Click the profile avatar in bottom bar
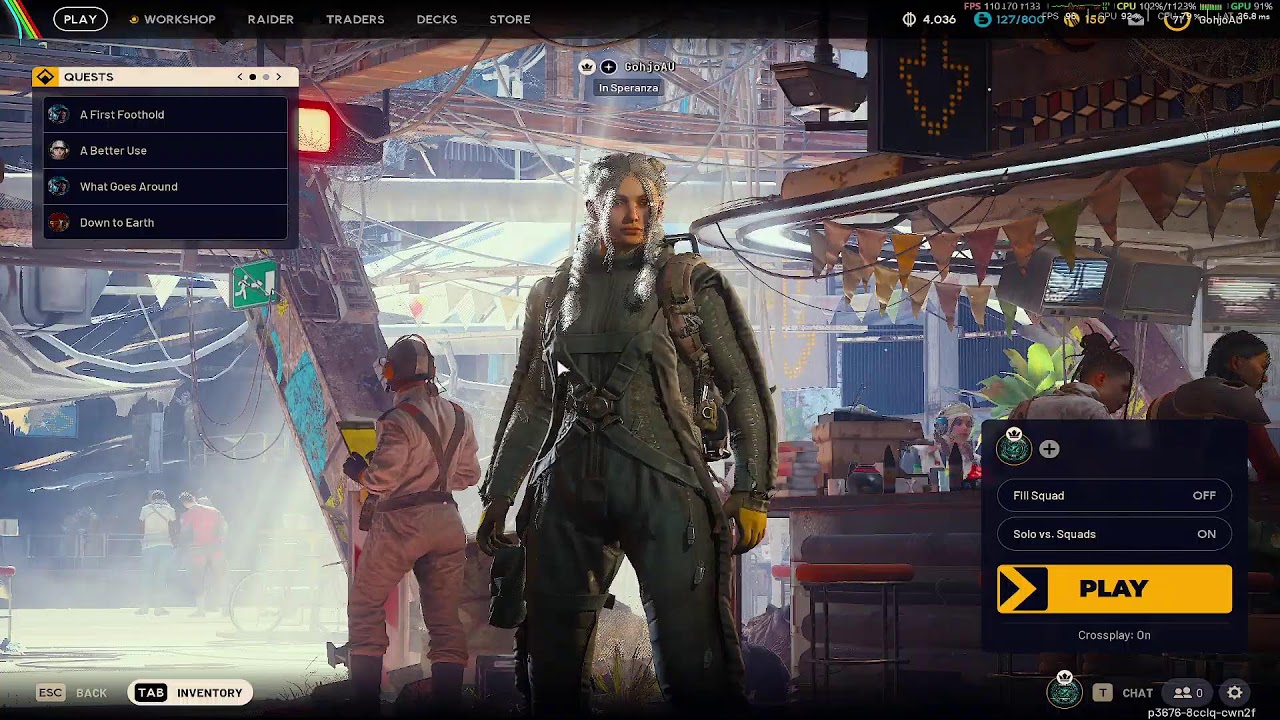Image resolution: width=1280 pixels, height=720 pixels. tap(1064, 690)
